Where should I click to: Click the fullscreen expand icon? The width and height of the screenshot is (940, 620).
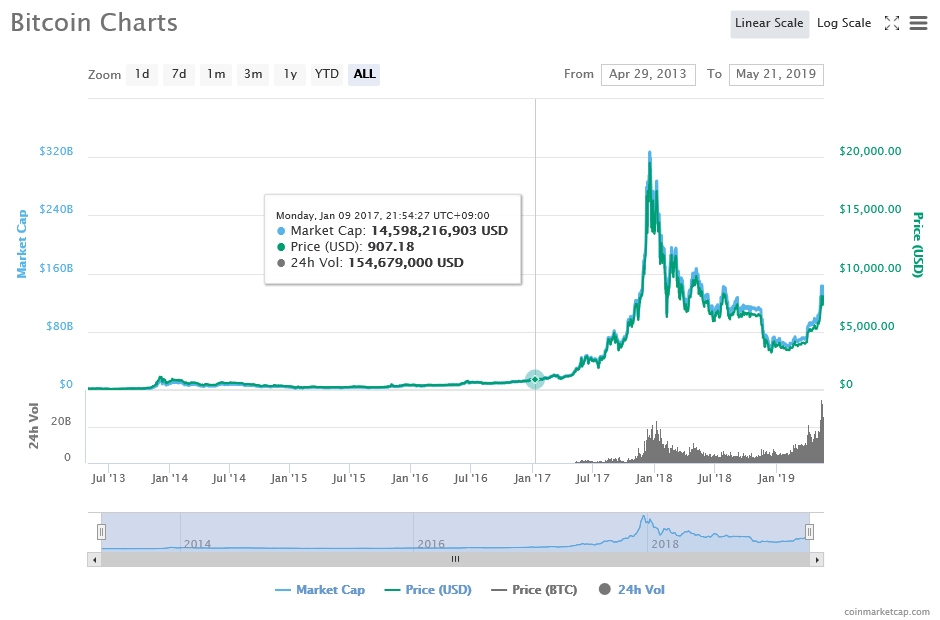tap(892, 23)
